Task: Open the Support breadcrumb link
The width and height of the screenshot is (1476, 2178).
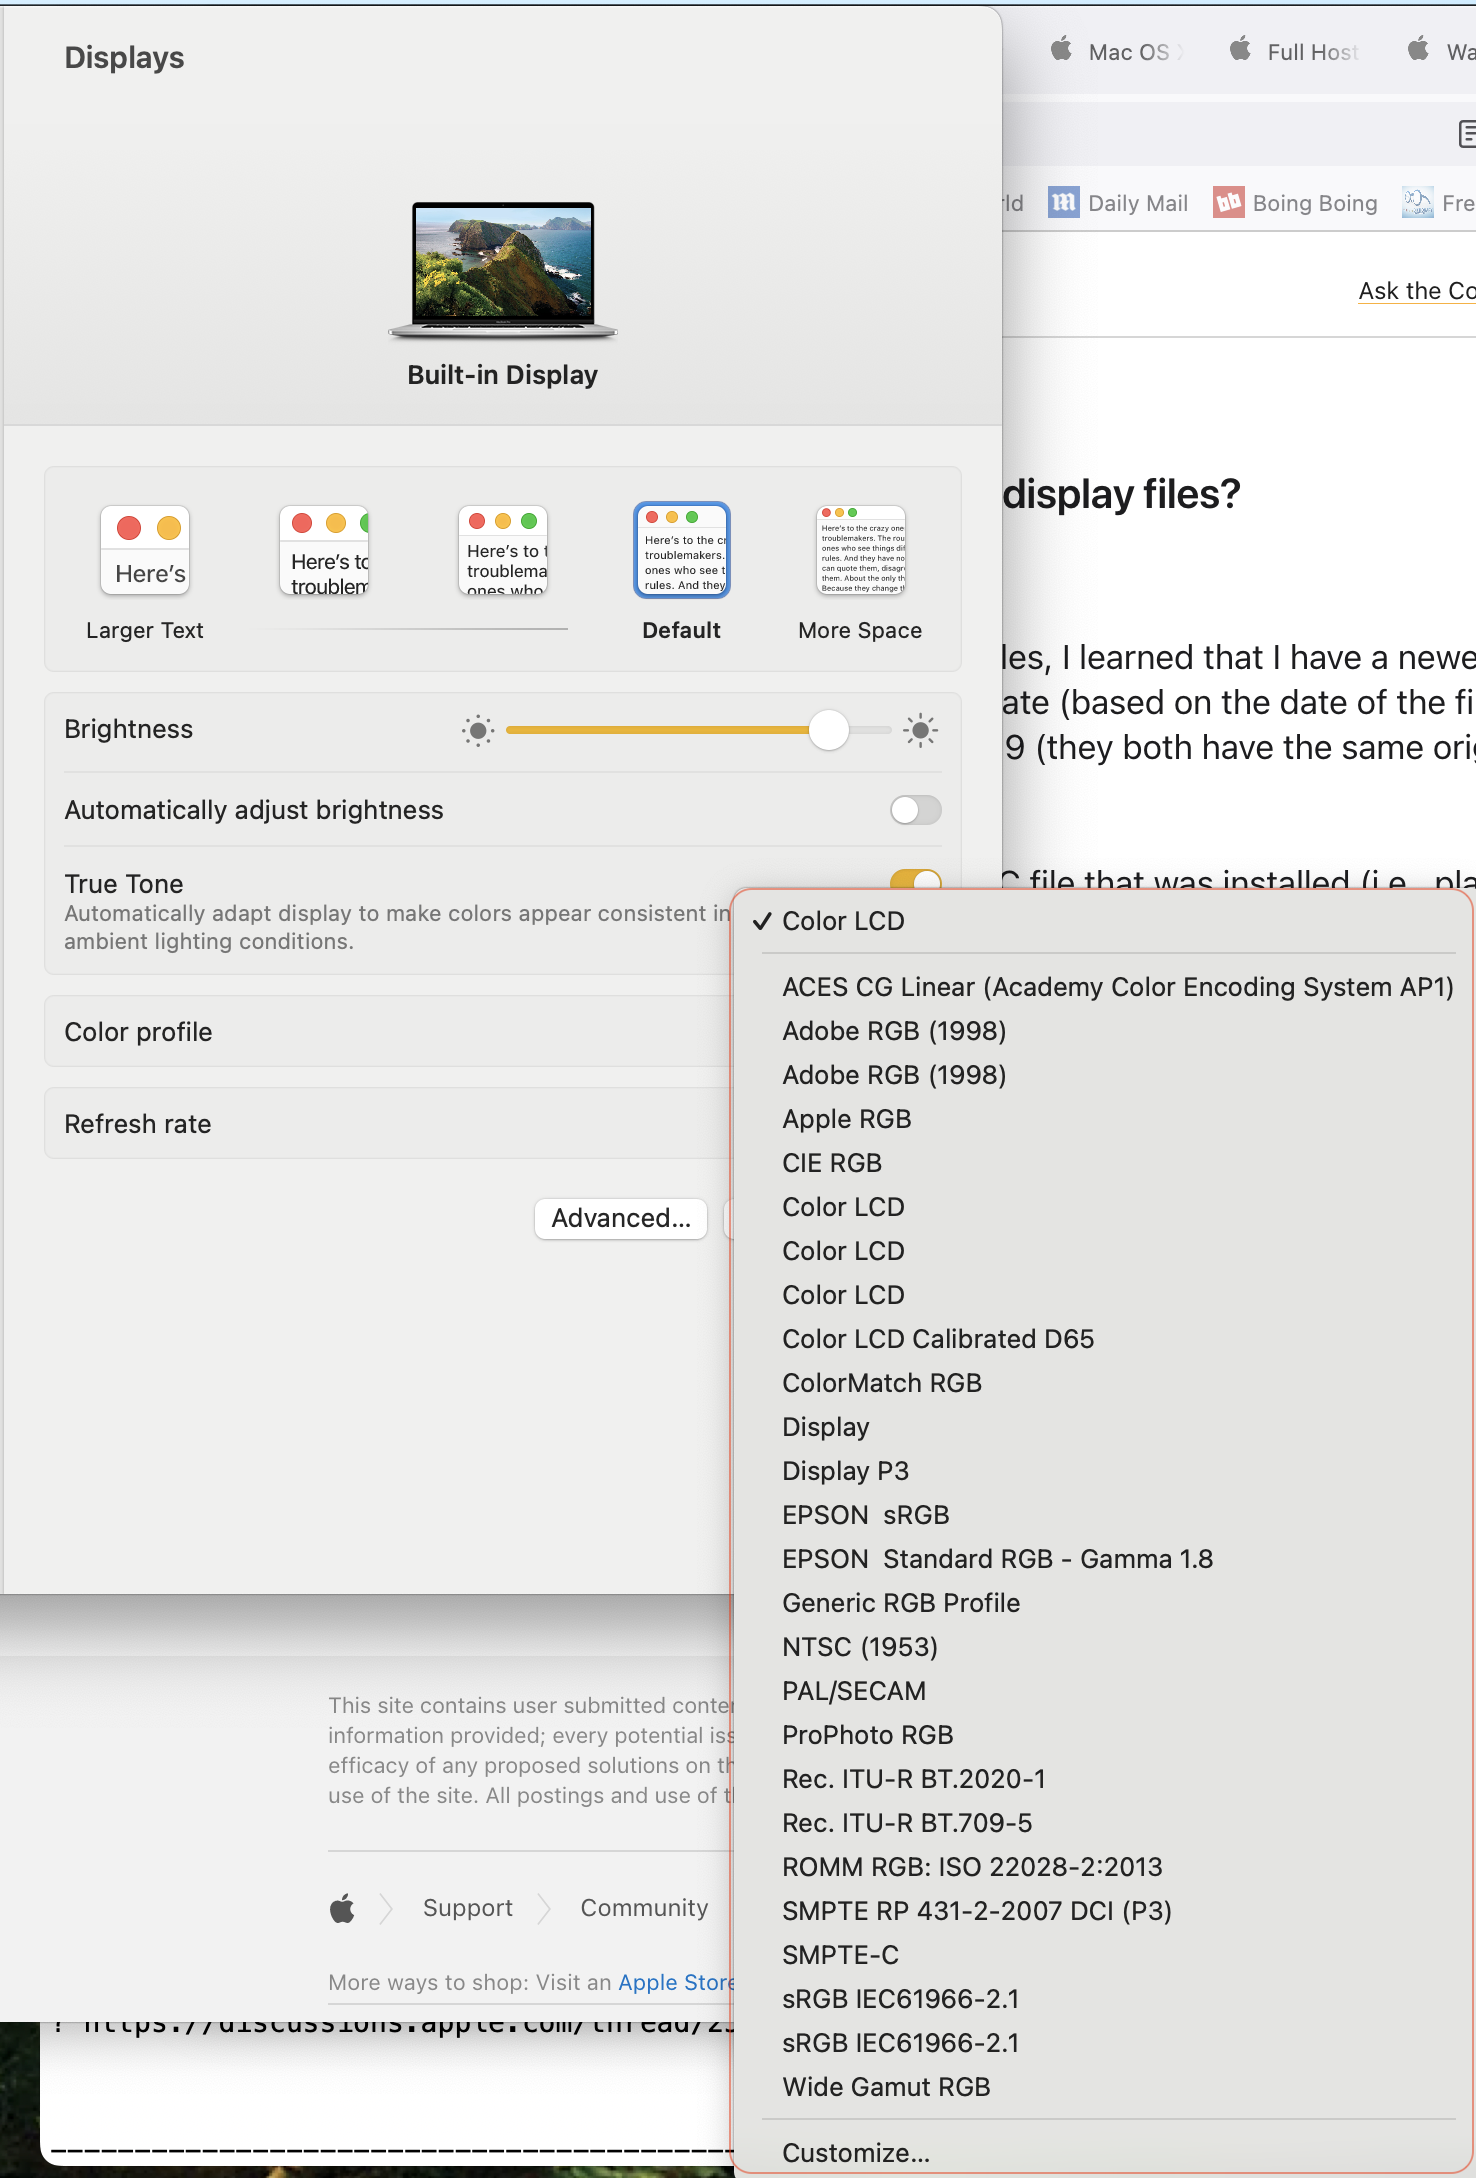Action: click(x=467, y=1908)
